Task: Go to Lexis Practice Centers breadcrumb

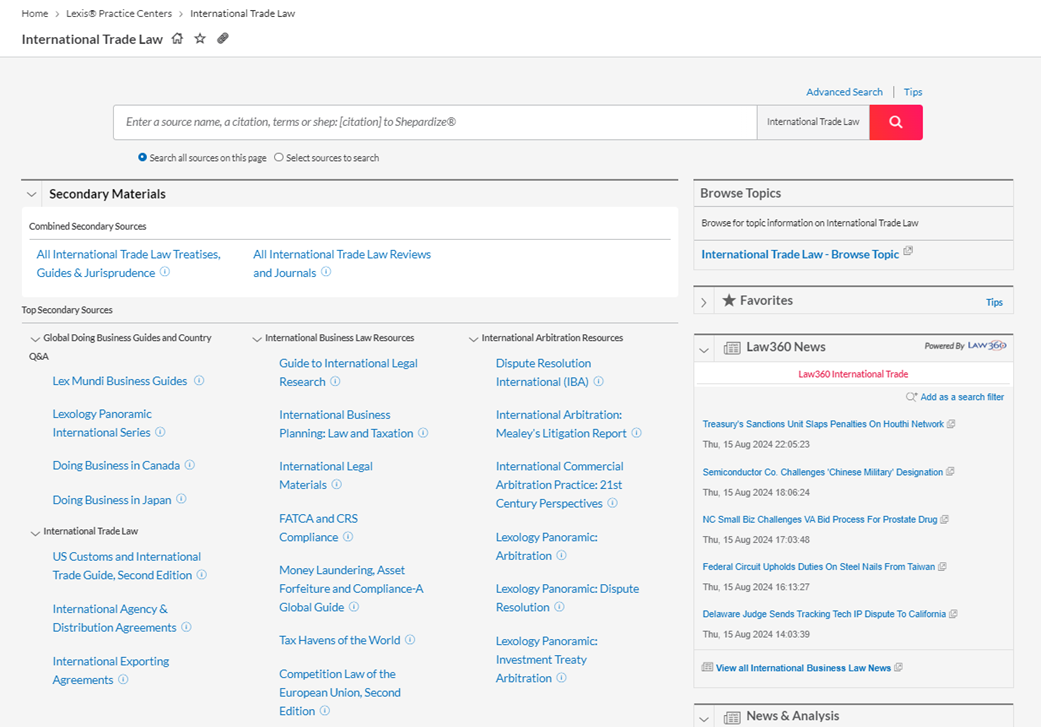Action: coord(119,13)
